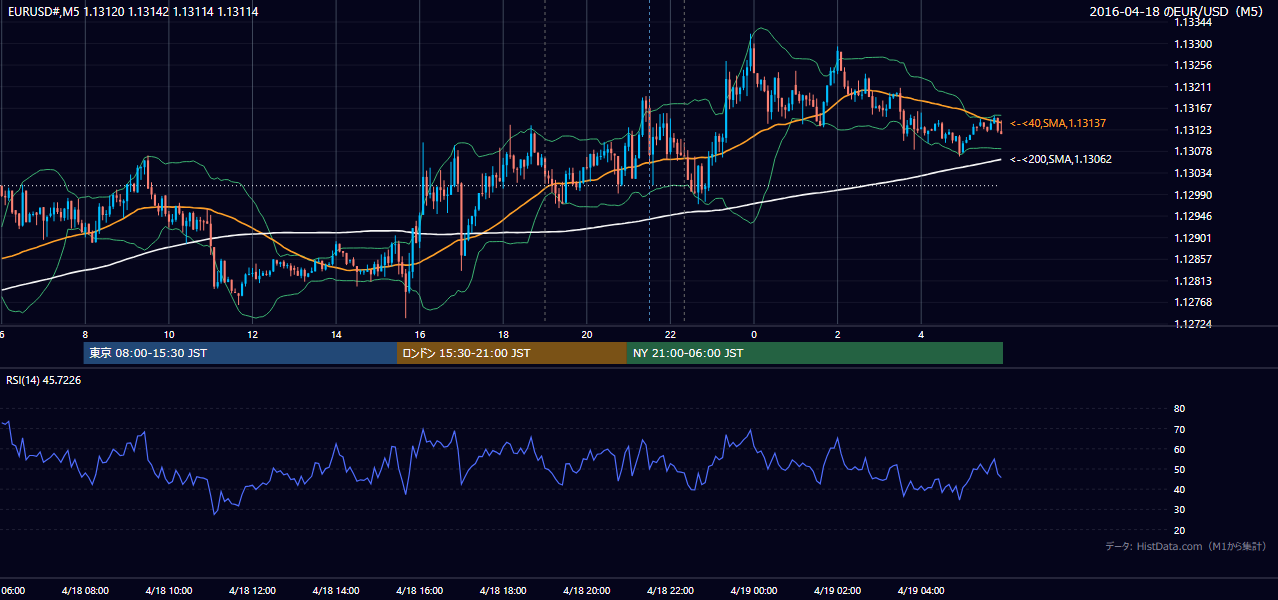Click the 4/19 00:00 time axis label
The height and width of the screenshot is (600, 1278).
point(754,591)
